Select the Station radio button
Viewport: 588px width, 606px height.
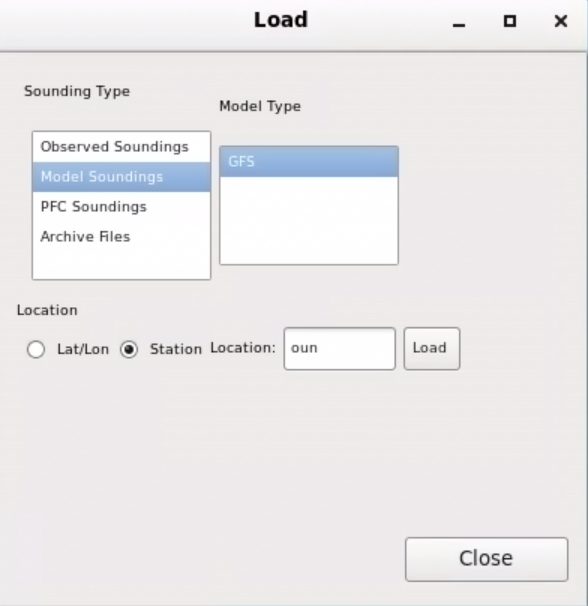129,349
